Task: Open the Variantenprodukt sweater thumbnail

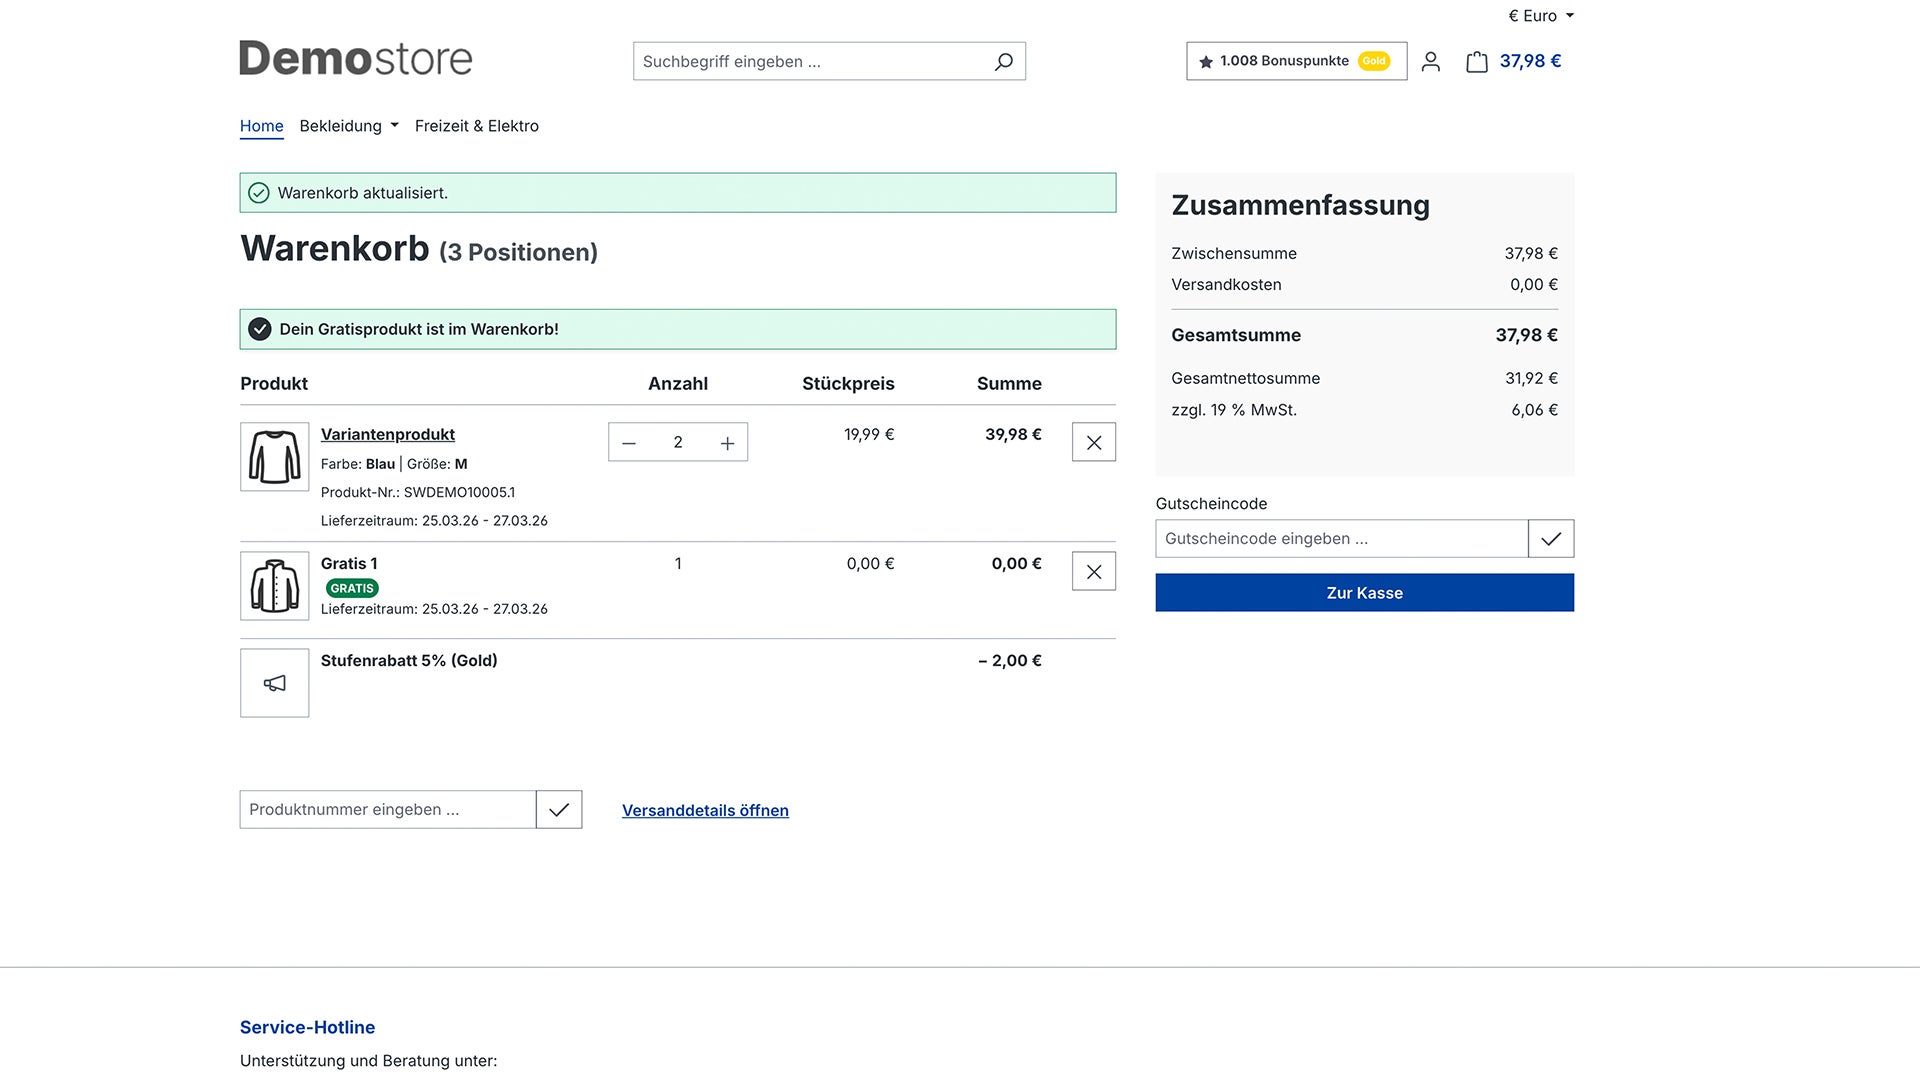Action: pyautogui.click(x=275, y=457)
